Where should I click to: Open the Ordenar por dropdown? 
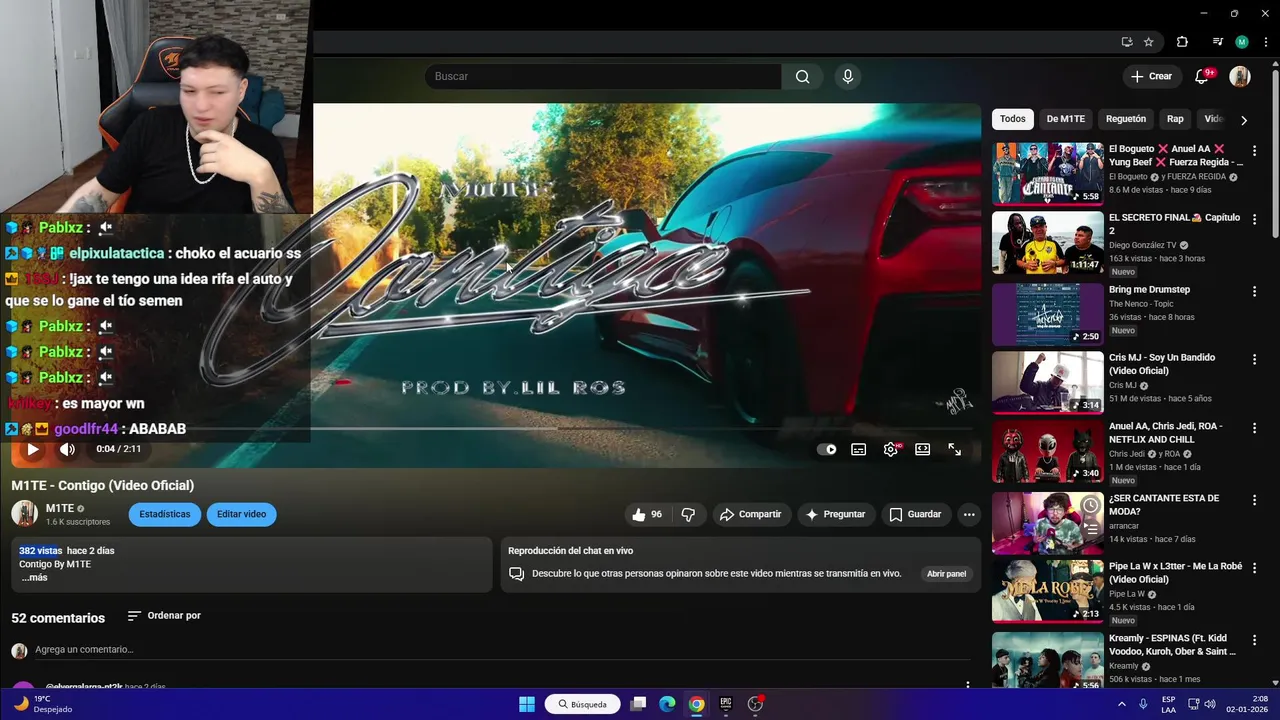[x=164, y=616]
